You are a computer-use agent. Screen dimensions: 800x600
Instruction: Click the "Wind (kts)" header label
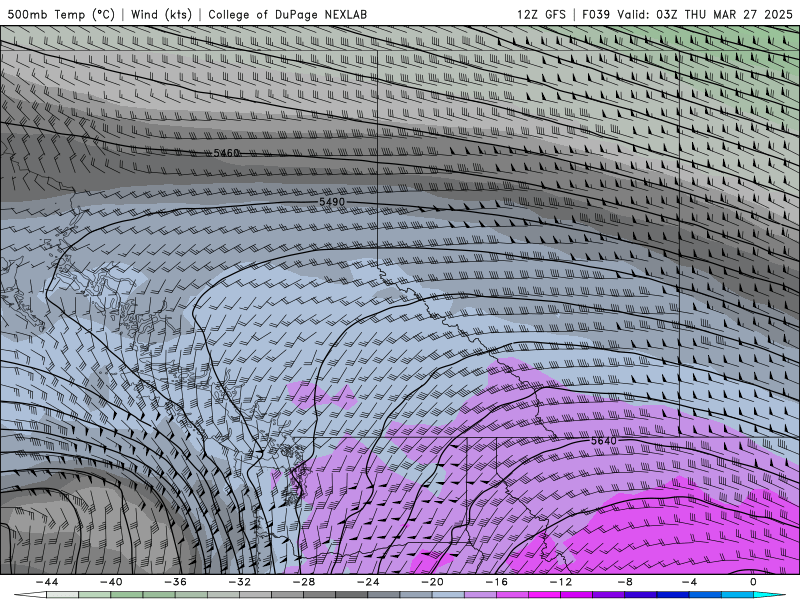click(x=161, y=14)
